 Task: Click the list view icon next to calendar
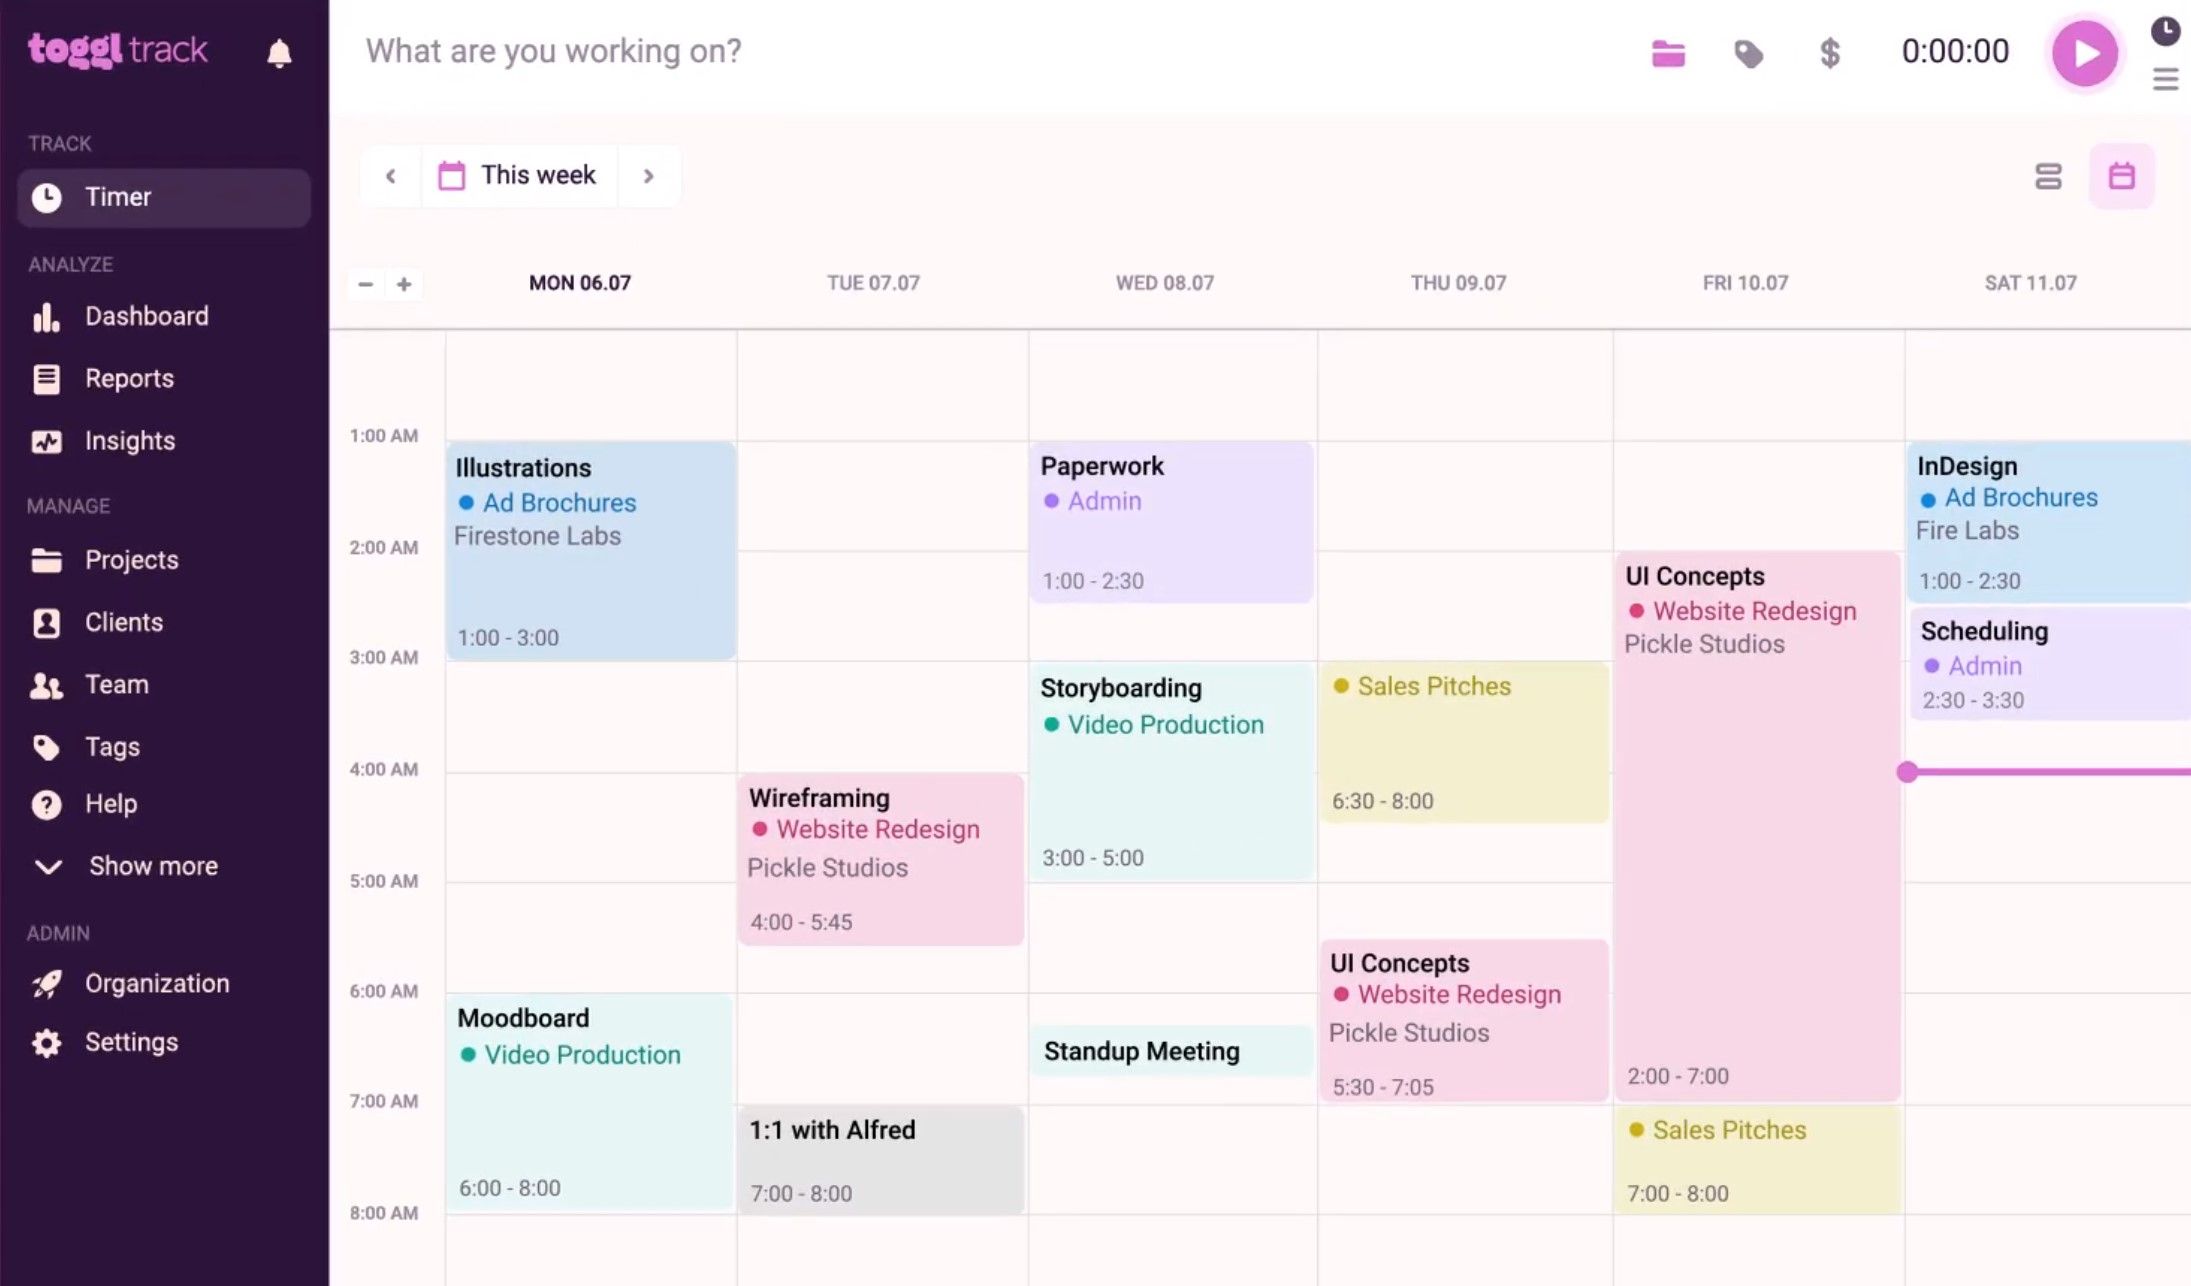click(2049, 175)
